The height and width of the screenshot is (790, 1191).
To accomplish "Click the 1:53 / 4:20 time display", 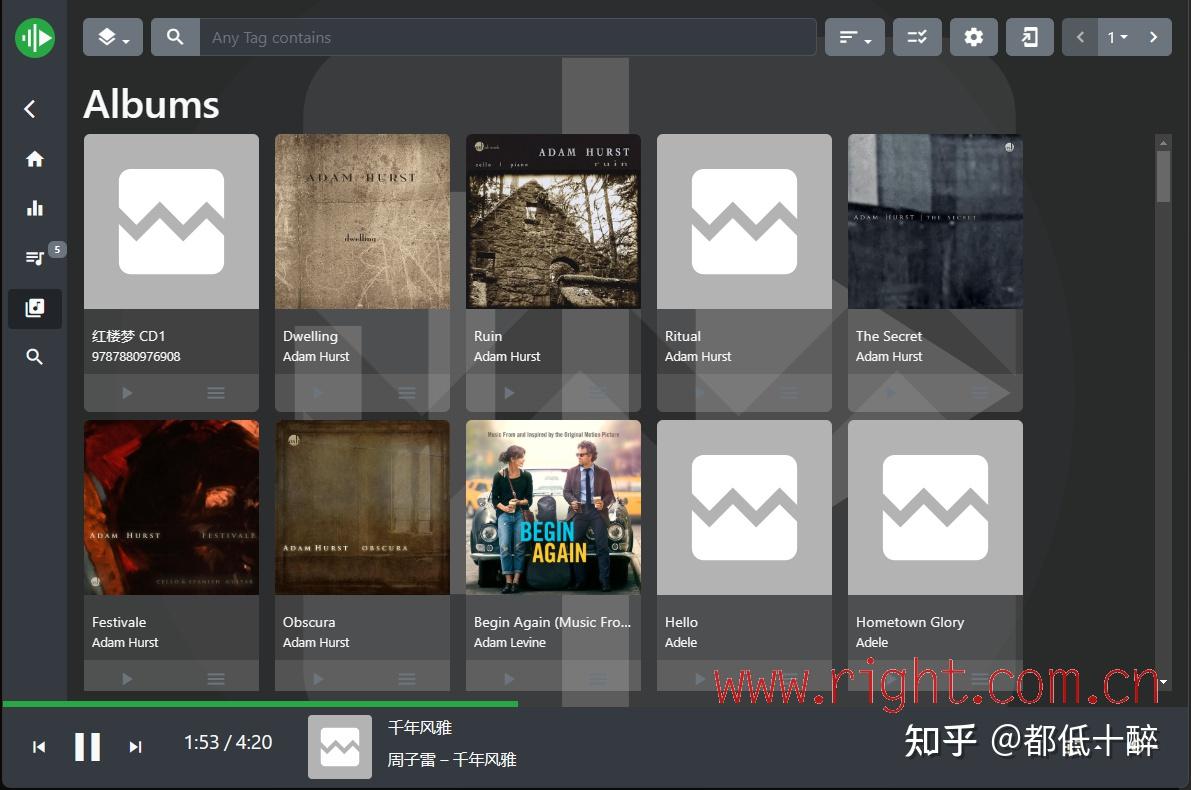I will pyautogui.click(x=228, y=742).
